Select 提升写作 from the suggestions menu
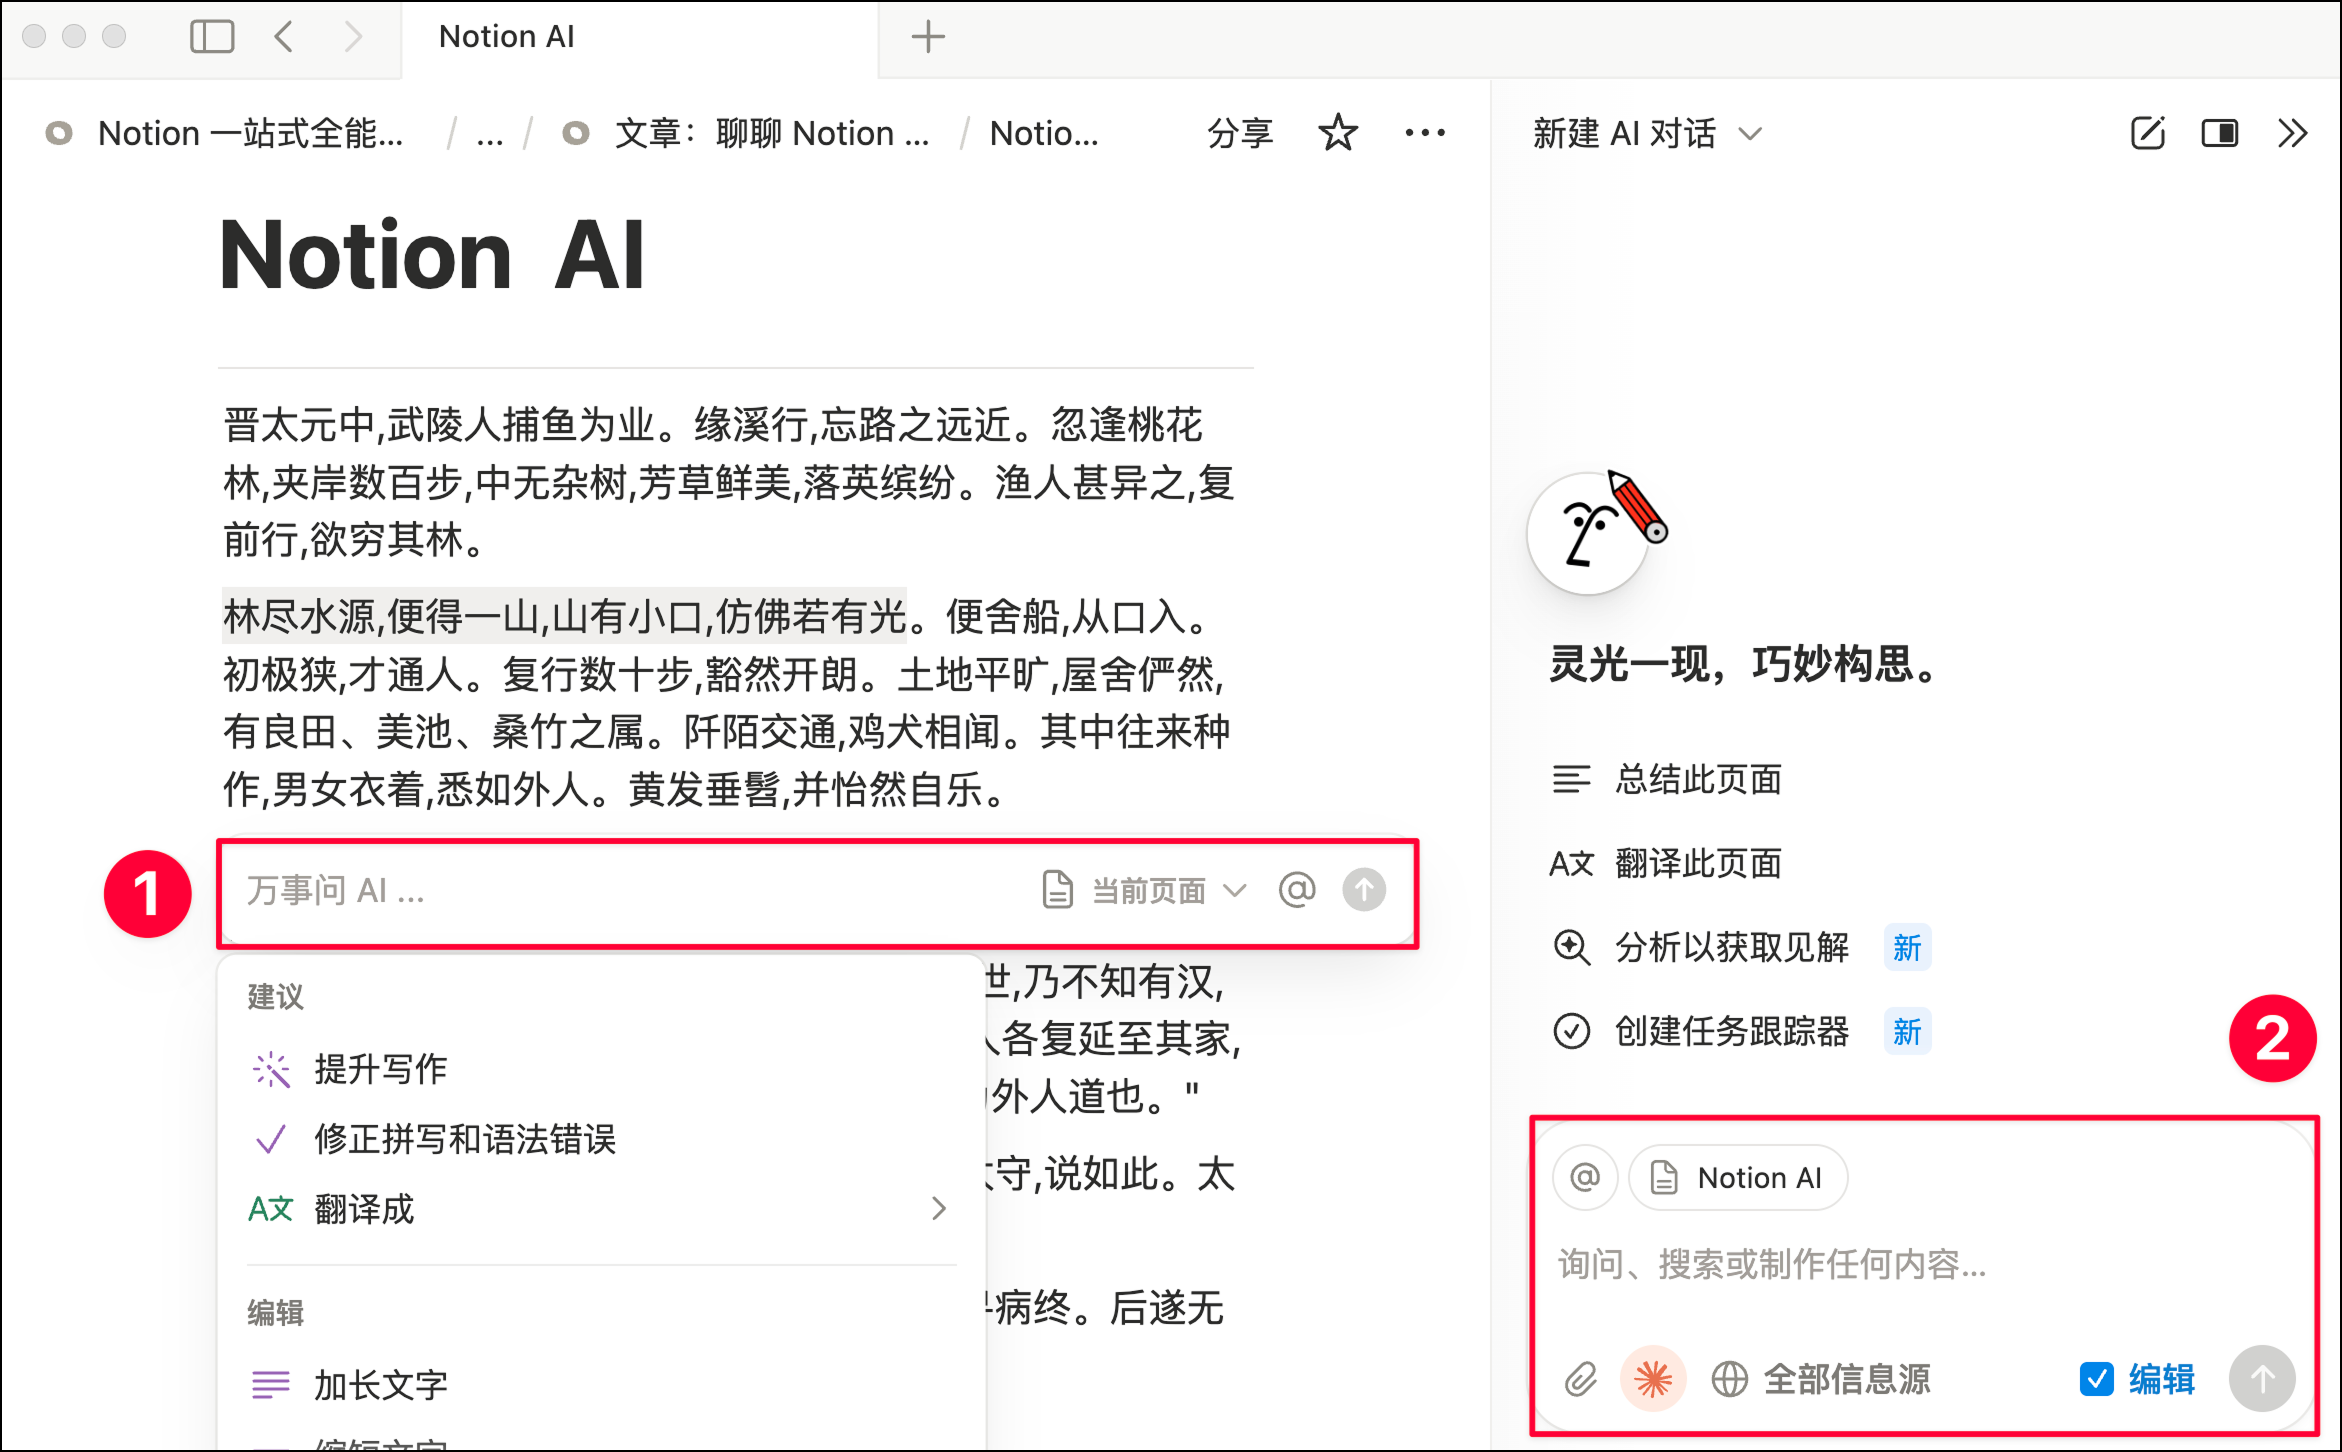The image size is (2342, 1452). (x=380, y=1068)
